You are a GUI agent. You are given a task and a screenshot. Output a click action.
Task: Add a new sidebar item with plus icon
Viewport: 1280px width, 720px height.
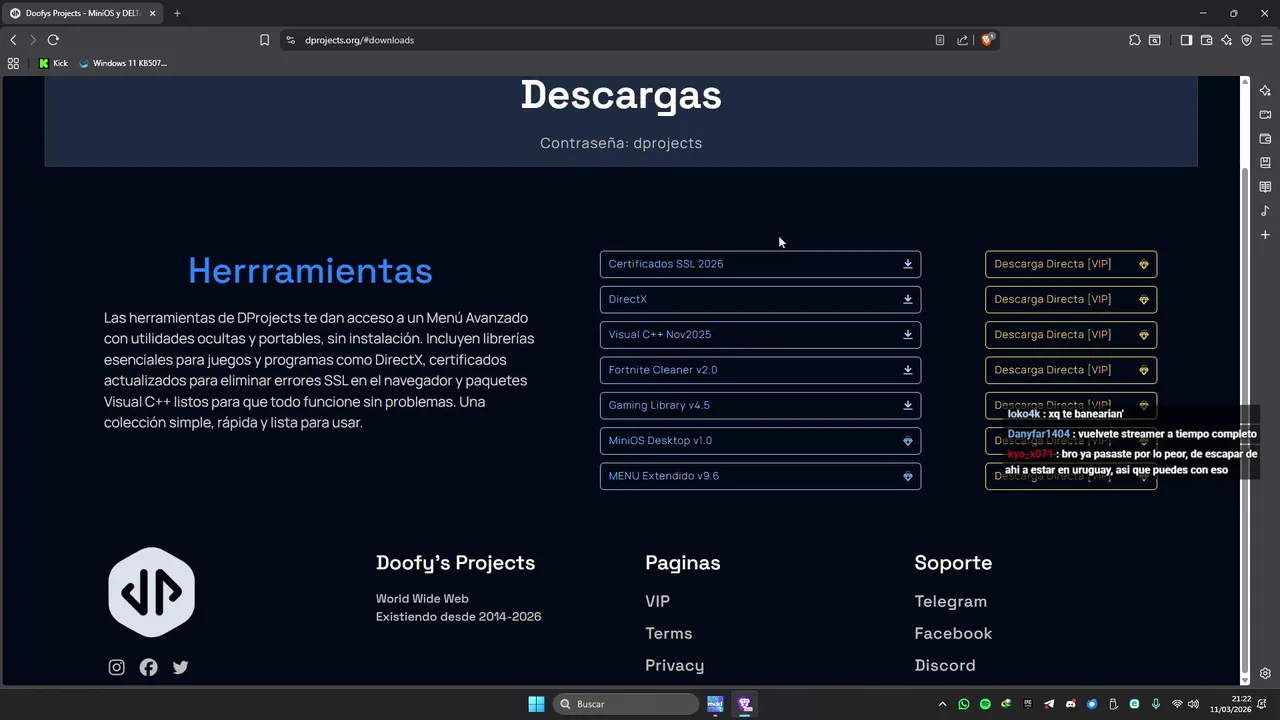[x=1265, y=235]
